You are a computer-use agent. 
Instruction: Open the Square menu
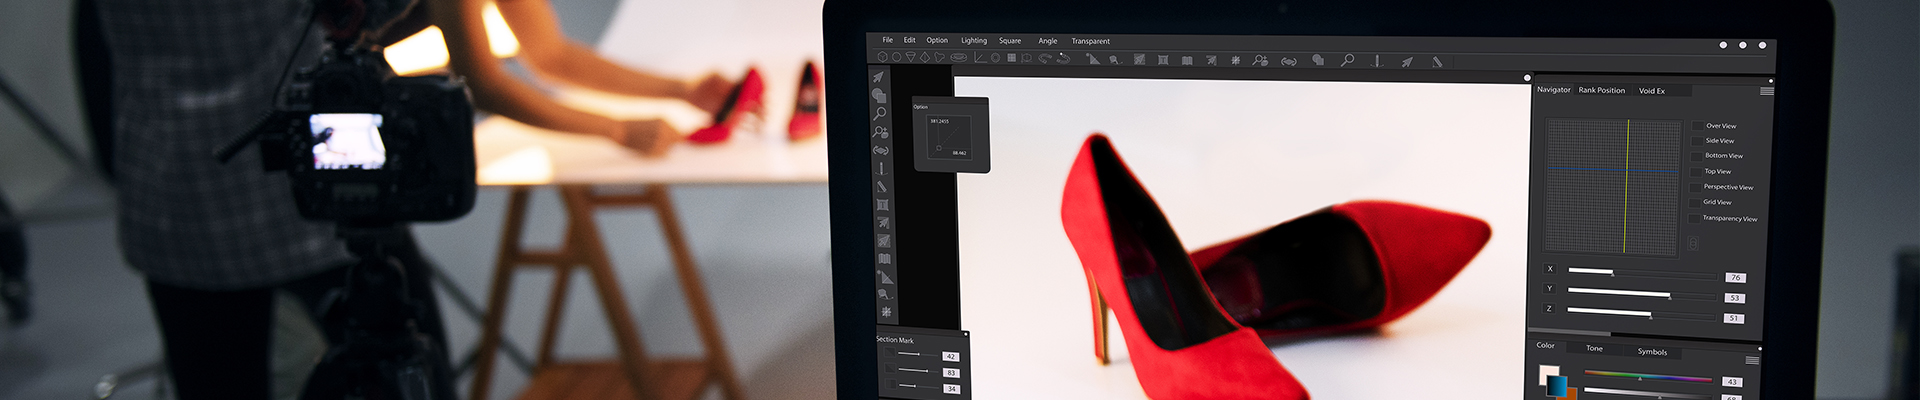click(1010, 40)
